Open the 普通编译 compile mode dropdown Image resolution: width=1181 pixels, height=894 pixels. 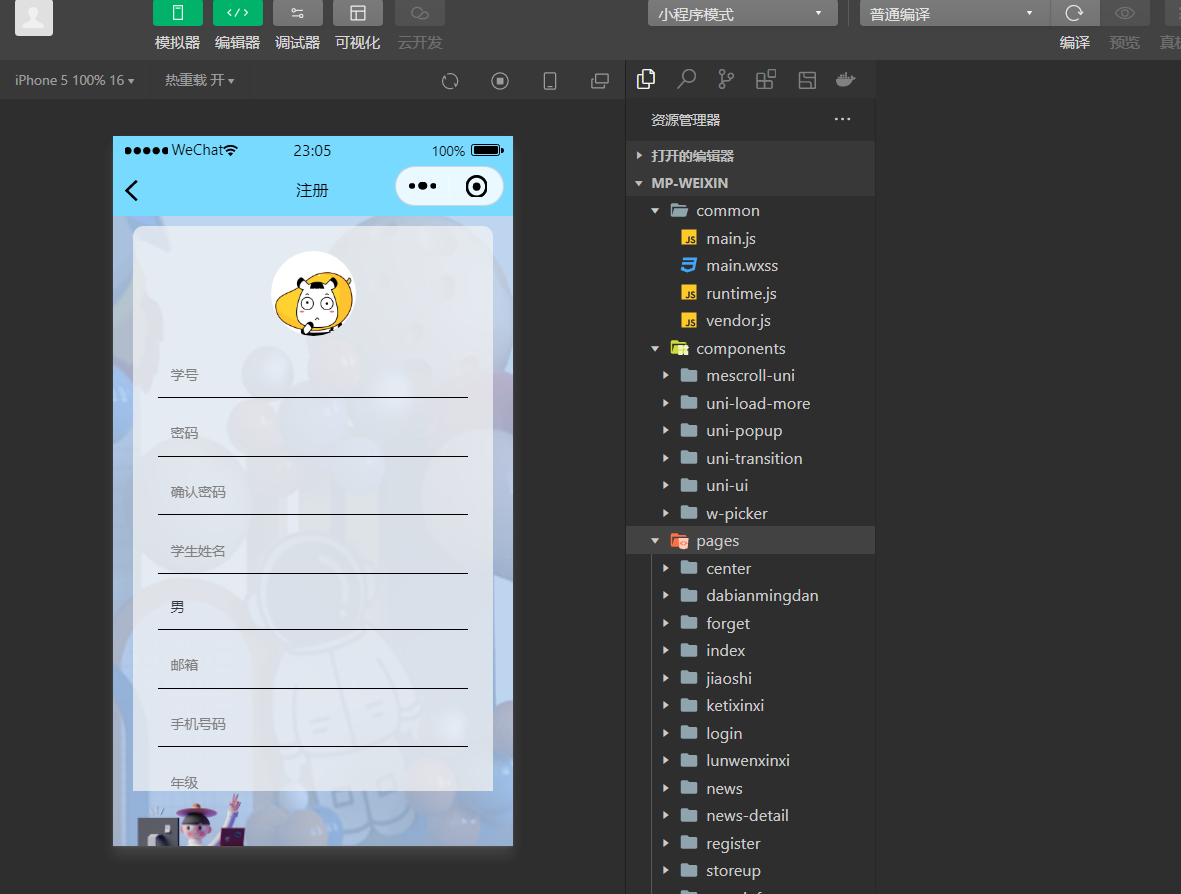[x=954, y=14]
